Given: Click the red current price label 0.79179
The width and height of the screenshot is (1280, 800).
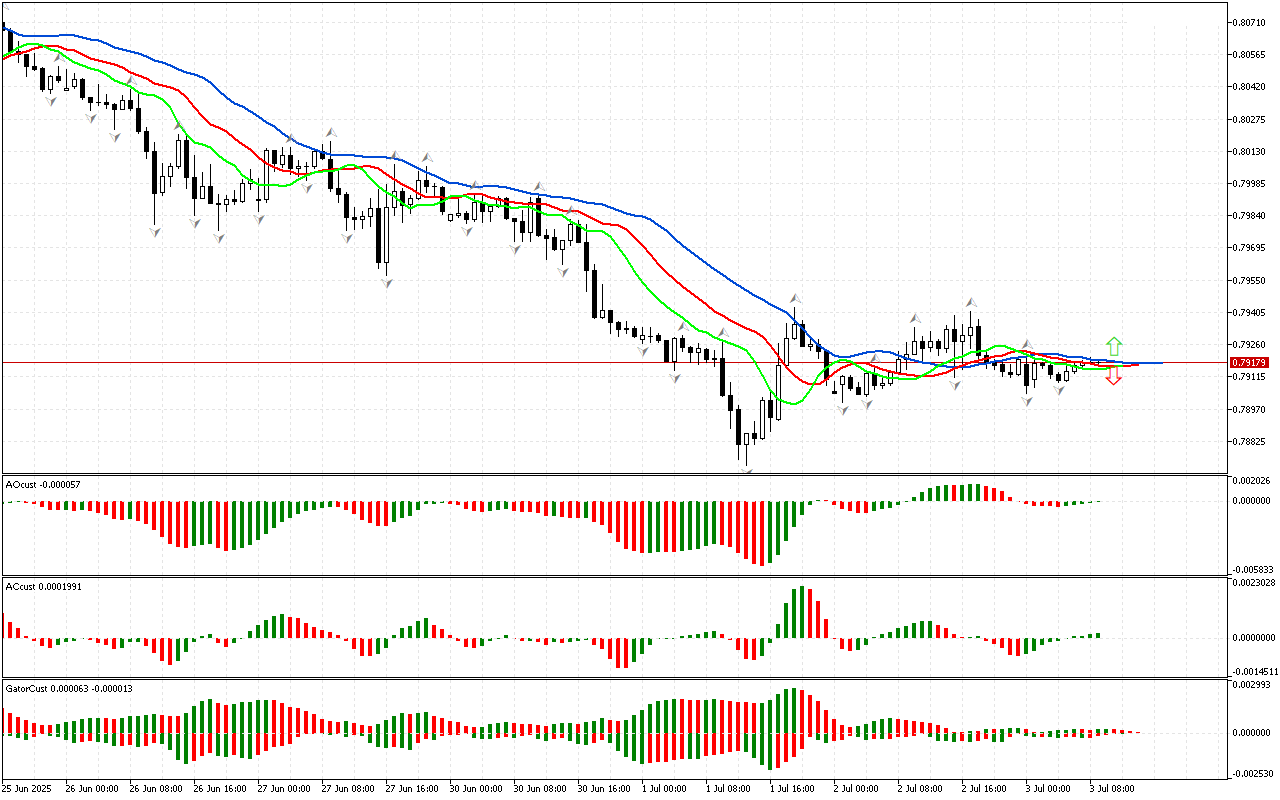Looking at the screenshot, I should pyautogui.click(x=1249, y=362).
